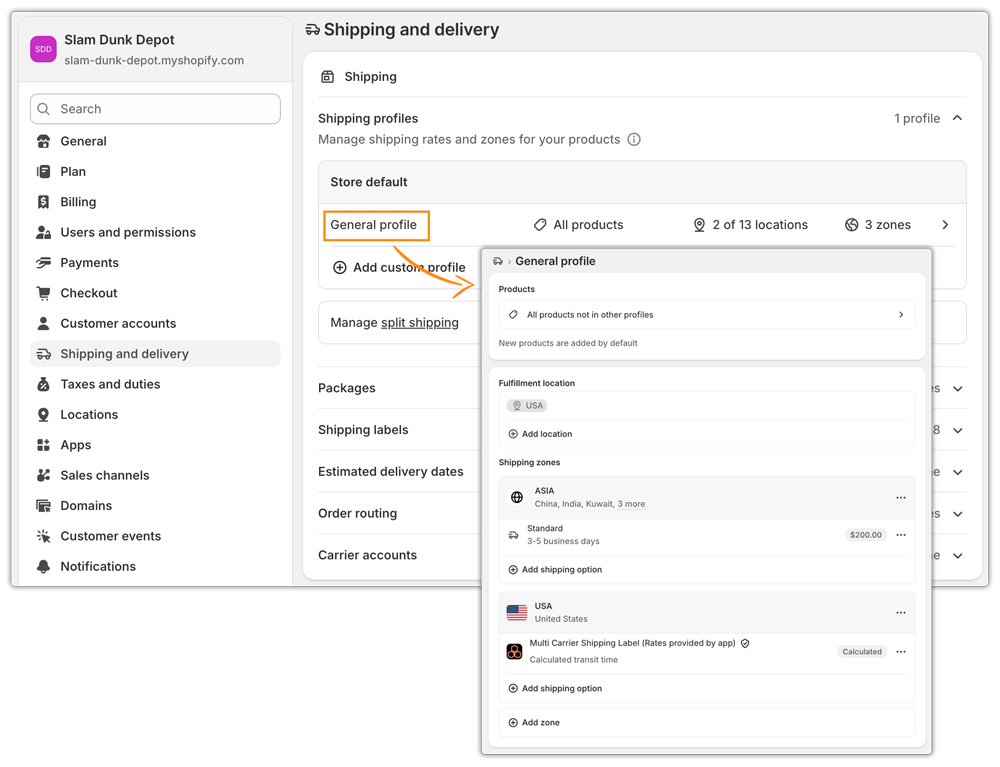Image resolution: width=1000 pixels, height=767 pixels.
Task: Click chevron on the products row
Action: click(901, 315)
